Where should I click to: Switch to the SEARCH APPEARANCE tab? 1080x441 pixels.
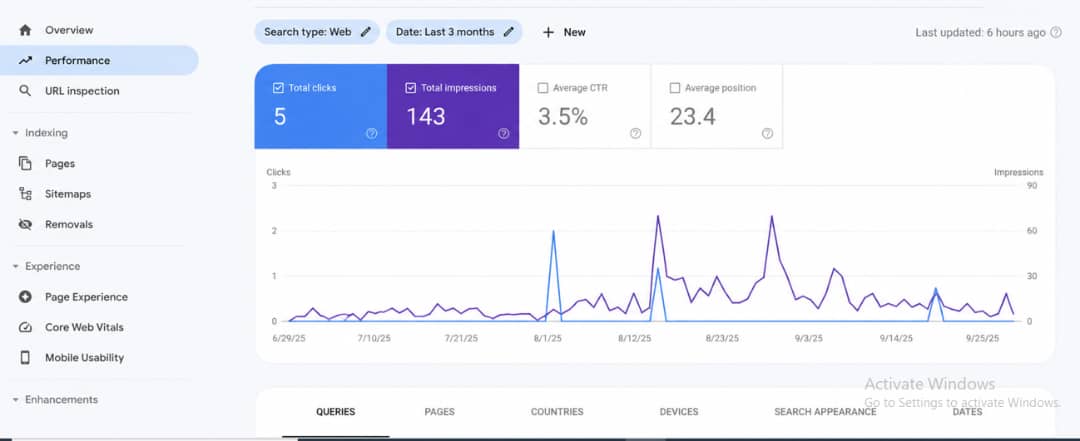pos(825,412)
